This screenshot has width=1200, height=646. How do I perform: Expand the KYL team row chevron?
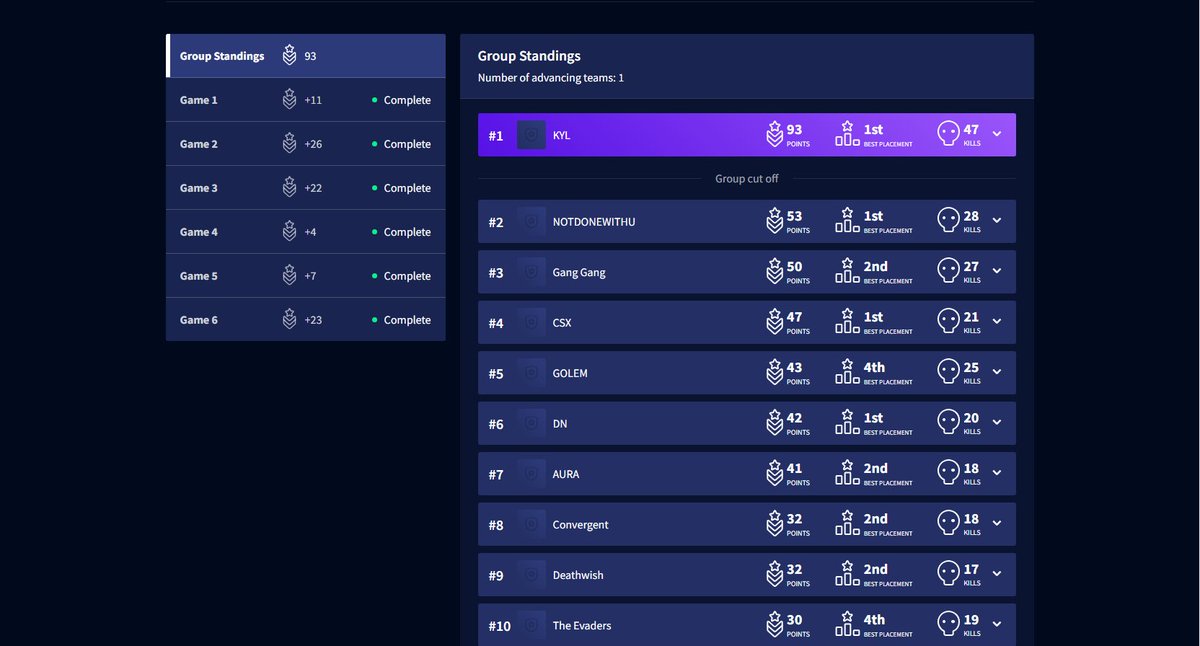(996, 135)
